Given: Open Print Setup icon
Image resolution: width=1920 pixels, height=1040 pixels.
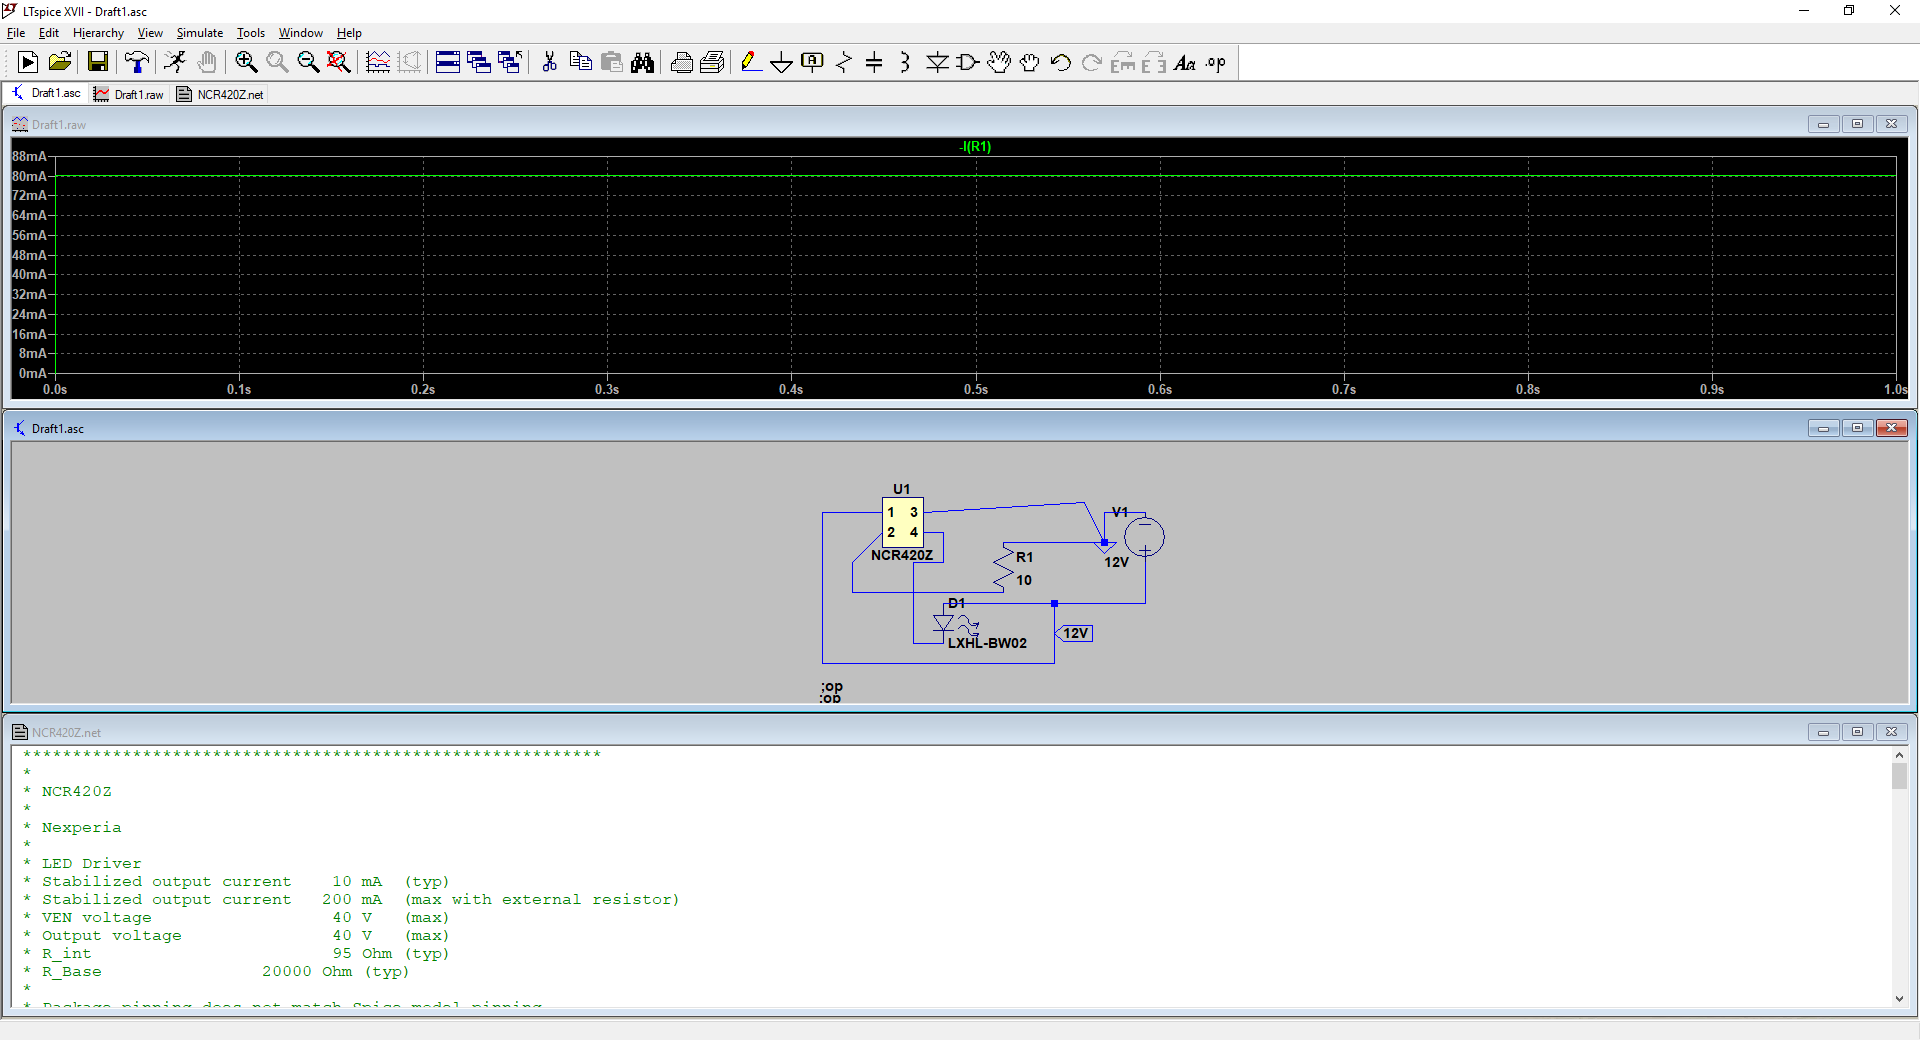Looking at the screenshot, I should (712, 63).
